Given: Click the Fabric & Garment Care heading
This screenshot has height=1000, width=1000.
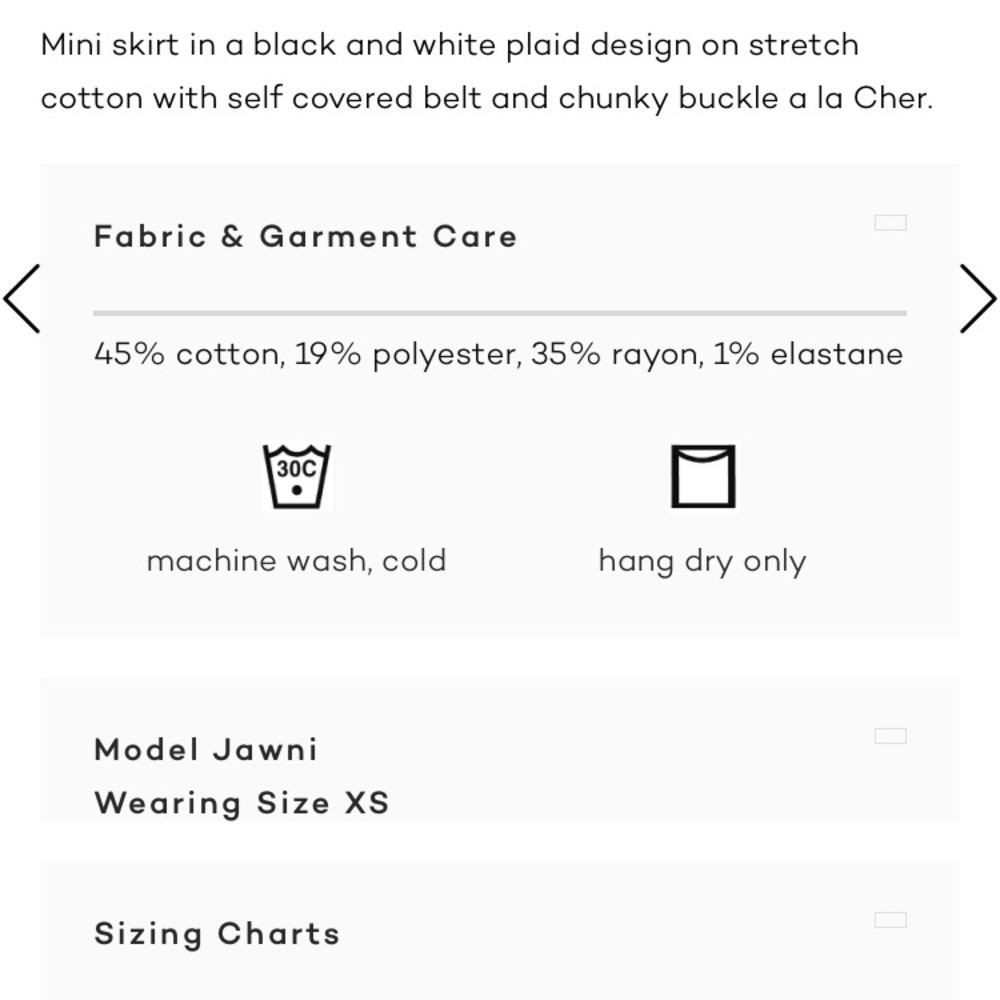Looking at the screenshot, I should pos(305,237).
